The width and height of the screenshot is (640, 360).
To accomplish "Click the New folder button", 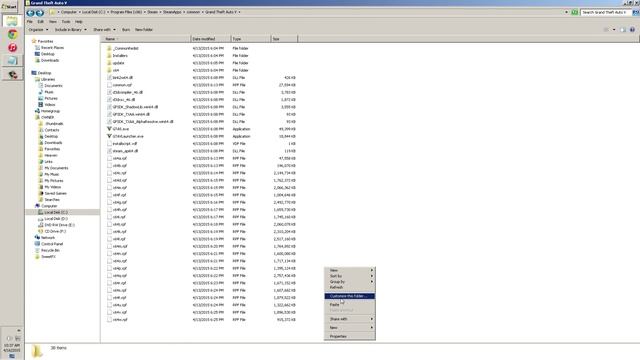I will 144,30.
